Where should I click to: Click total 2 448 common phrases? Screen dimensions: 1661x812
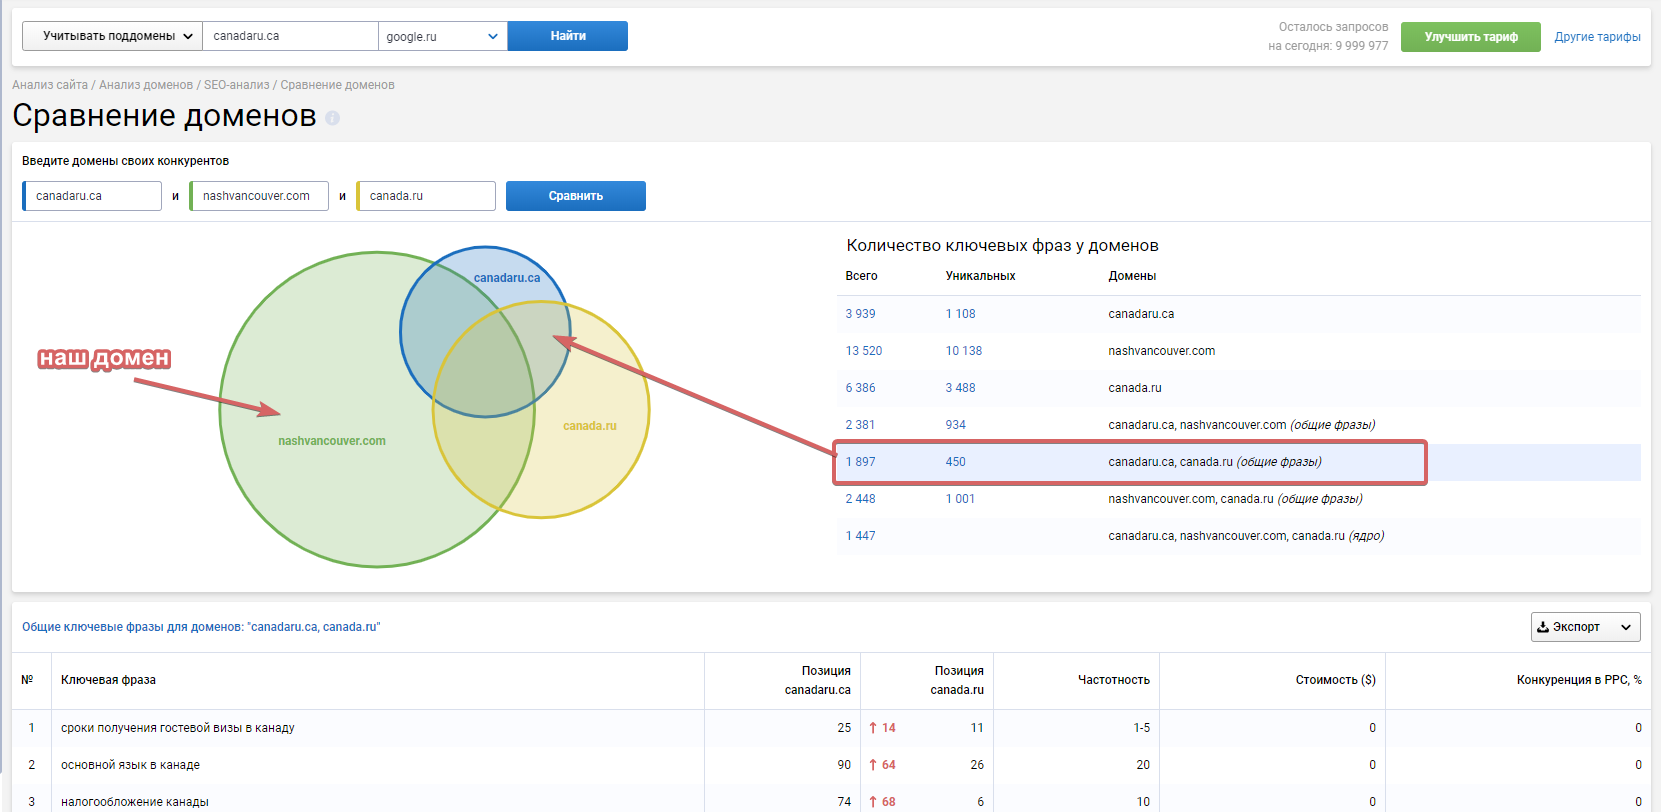pos(860,499)
